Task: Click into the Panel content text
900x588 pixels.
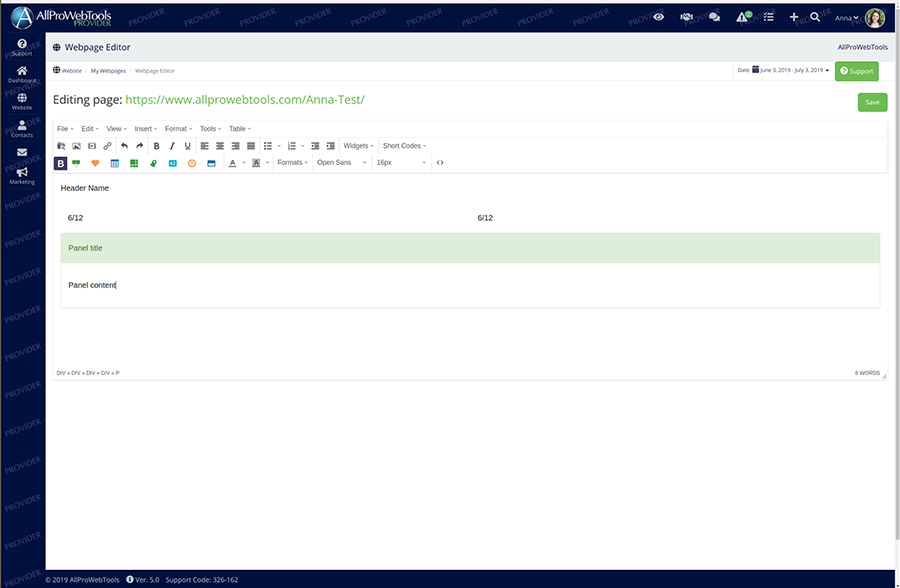Action: tap(92, 285)
